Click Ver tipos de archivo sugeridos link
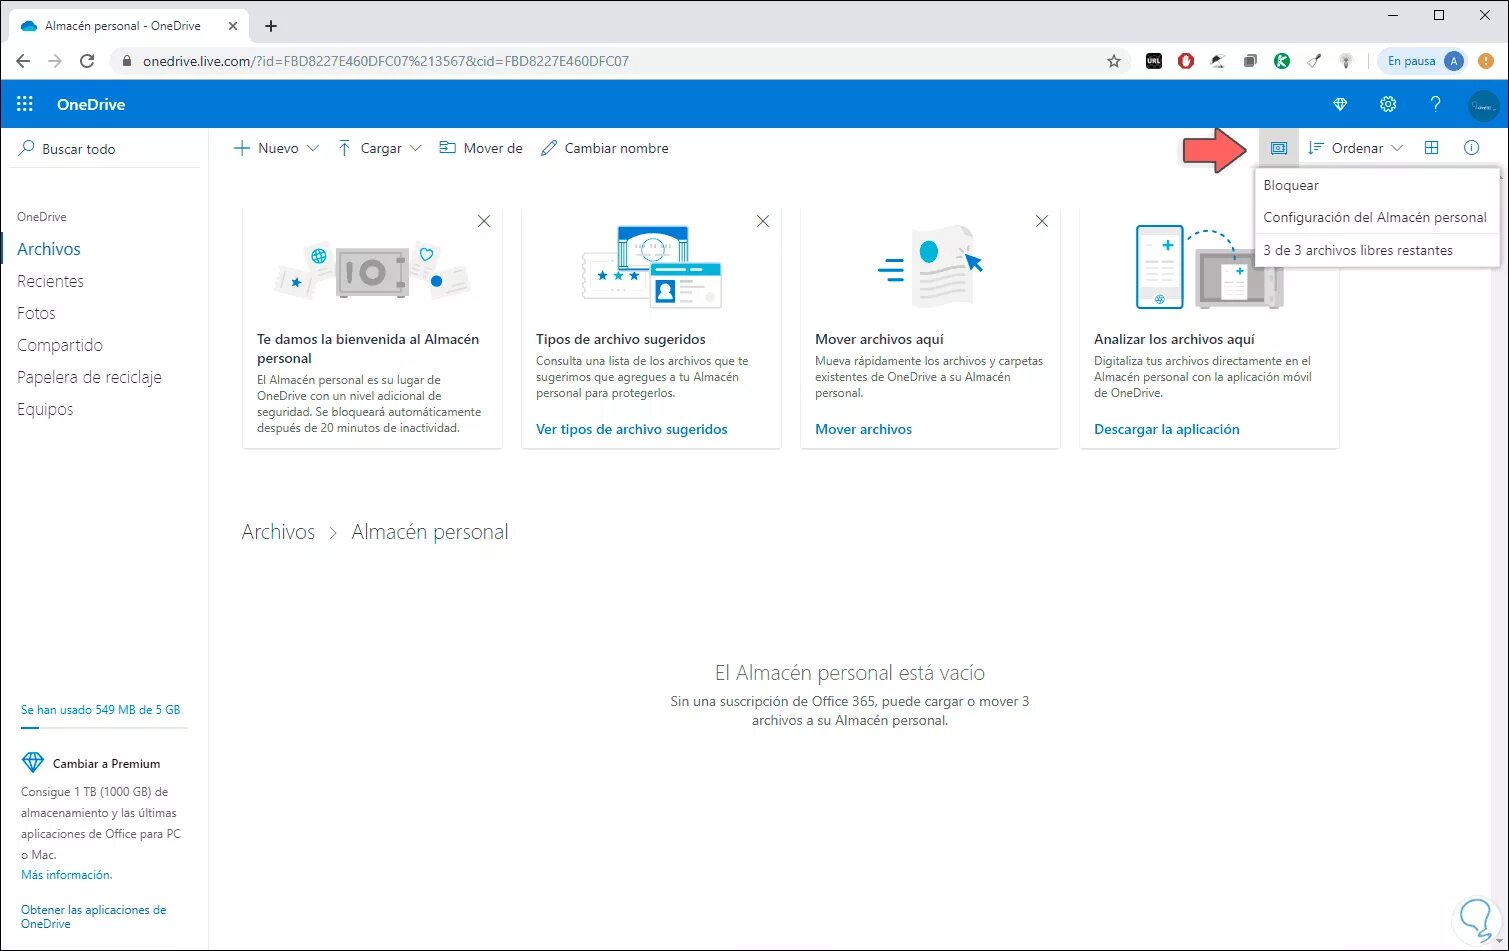This screenshot has height=951, width=1509. click(632, 429)
